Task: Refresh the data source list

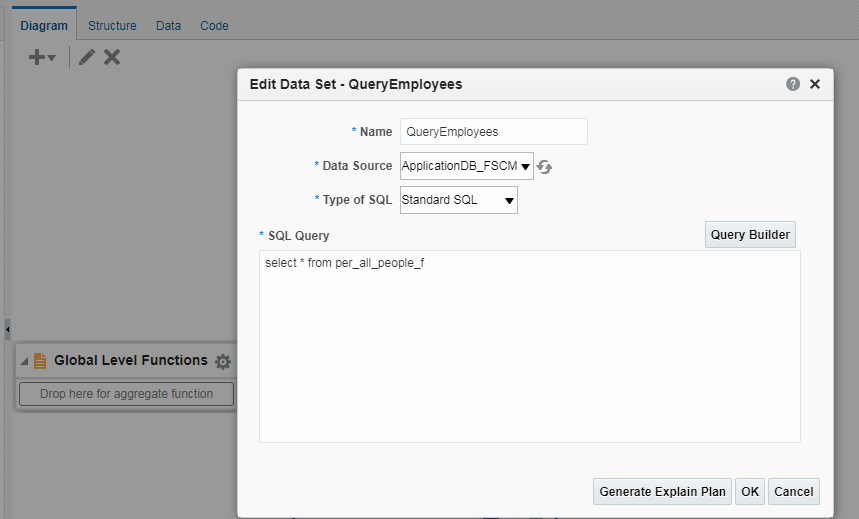Action: pyautogui.click(x=545, y=167)
